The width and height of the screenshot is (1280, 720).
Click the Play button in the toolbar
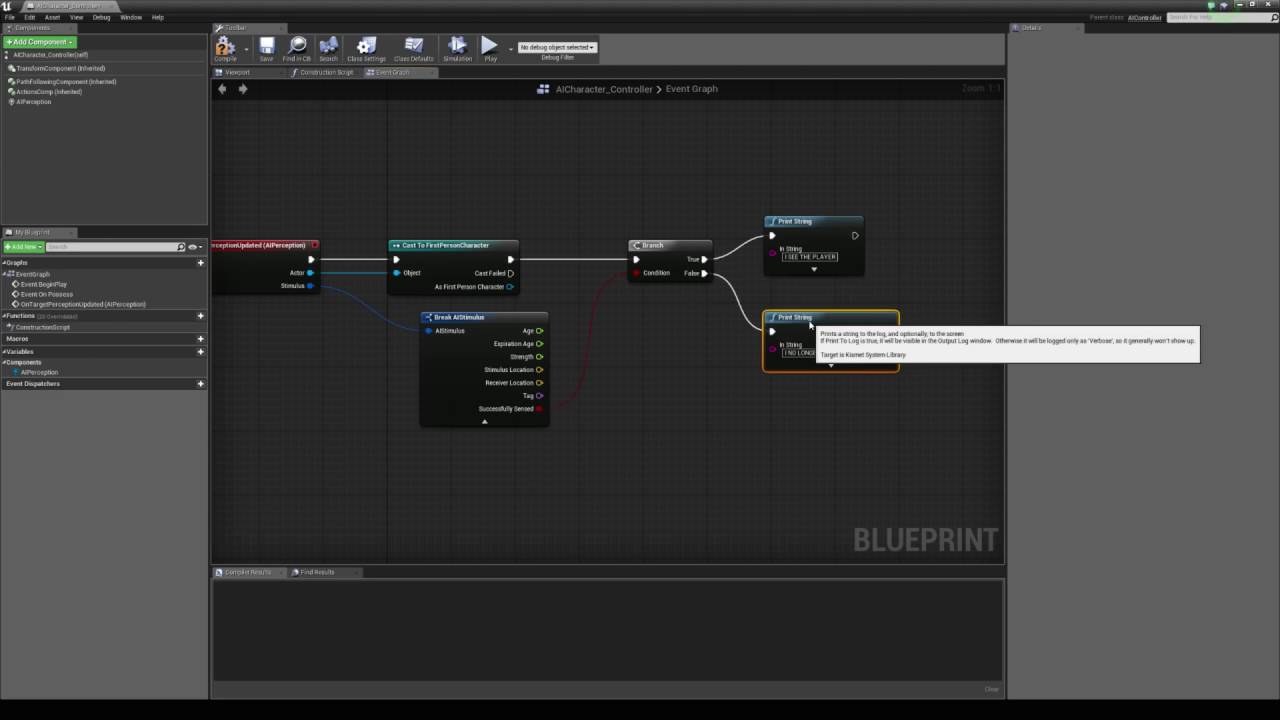coord(489,46)
